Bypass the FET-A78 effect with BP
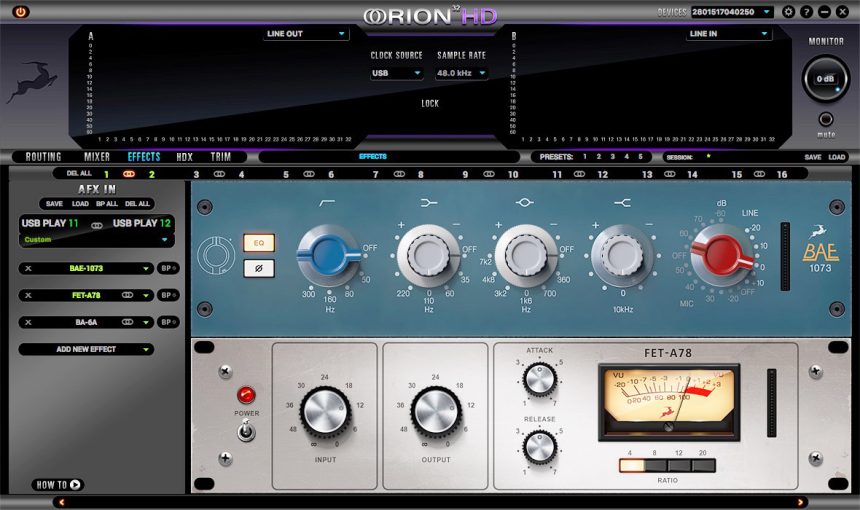Screen dimensions: 860x510 (x=167, y=295)
